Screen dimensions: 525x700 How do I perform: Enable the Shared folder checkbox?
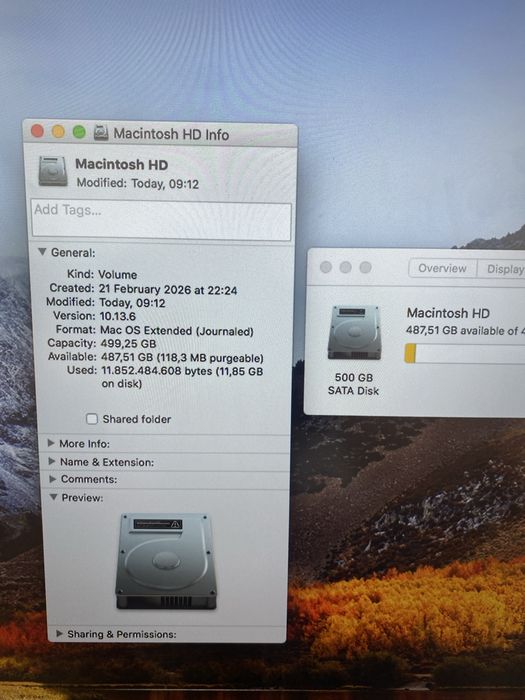[x=92, y=419]
